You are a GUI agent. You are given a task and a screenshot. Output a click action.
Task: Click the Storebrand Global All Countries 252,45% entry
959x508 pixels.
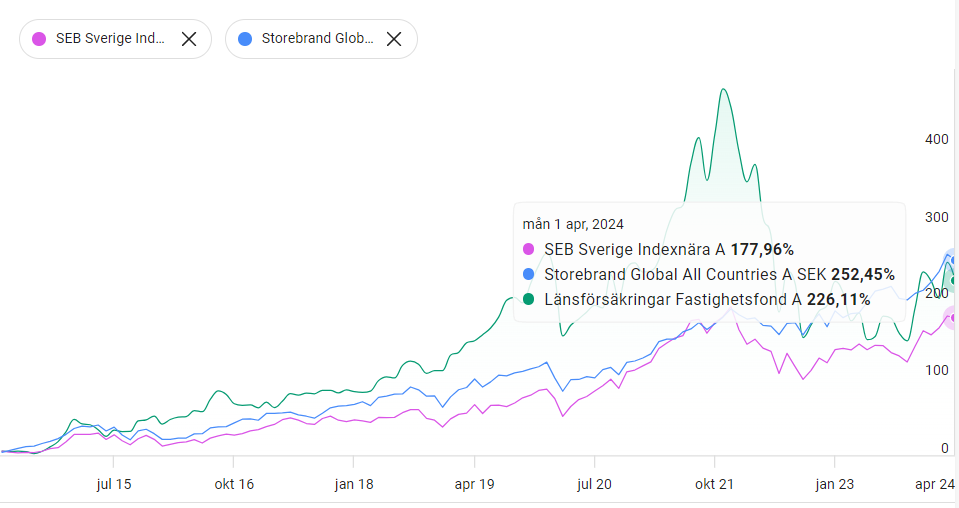click(x=719, y=274)
